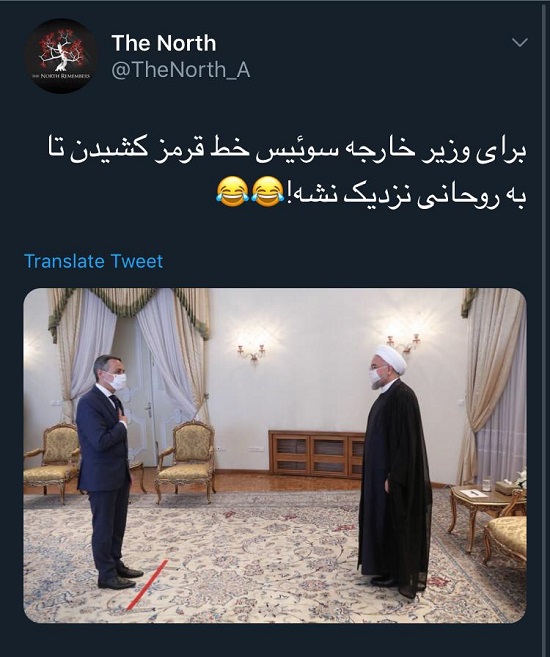Expand the tweet options chevron
The width and height of the screenshot is (550, 657).
(520, 42)
